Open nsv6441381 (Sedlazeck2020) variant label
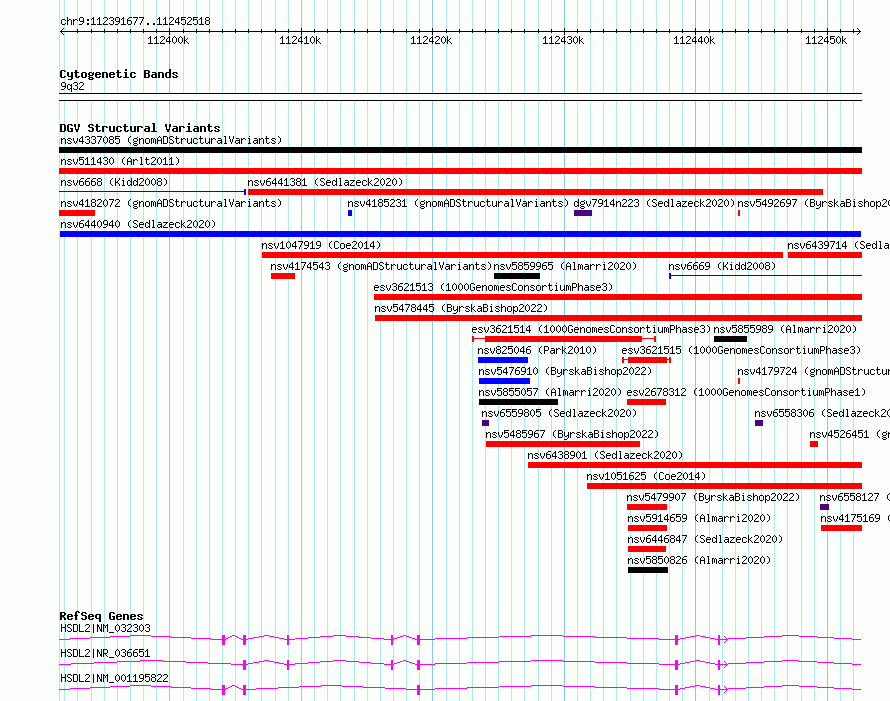This screenshot has height=701, width=890. pyautogui.click(x=325, y=182)
